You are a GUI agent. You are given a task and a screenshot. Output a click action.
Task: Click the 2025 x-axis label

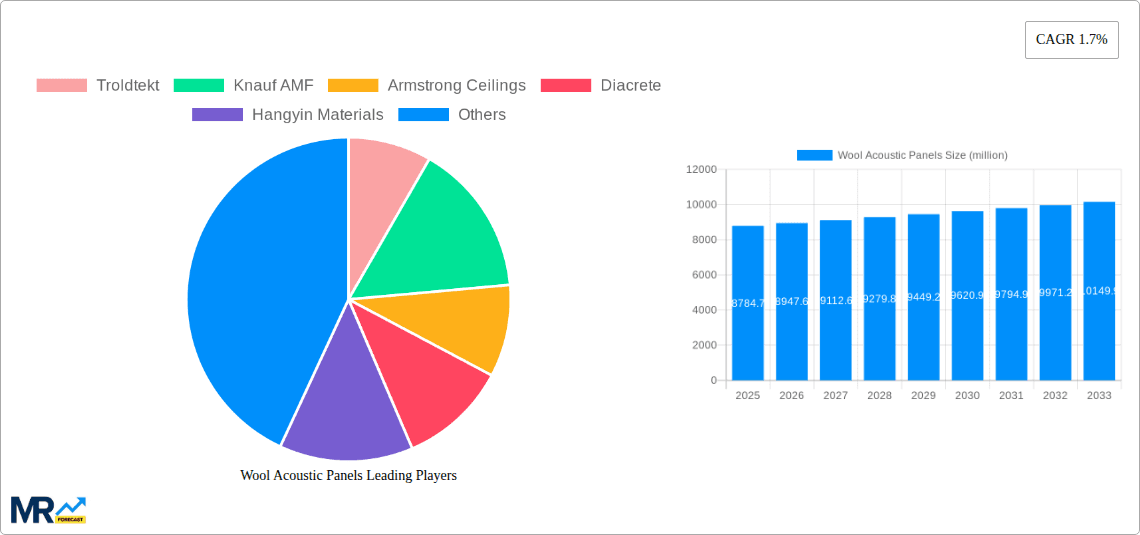(x=748, y=395)
